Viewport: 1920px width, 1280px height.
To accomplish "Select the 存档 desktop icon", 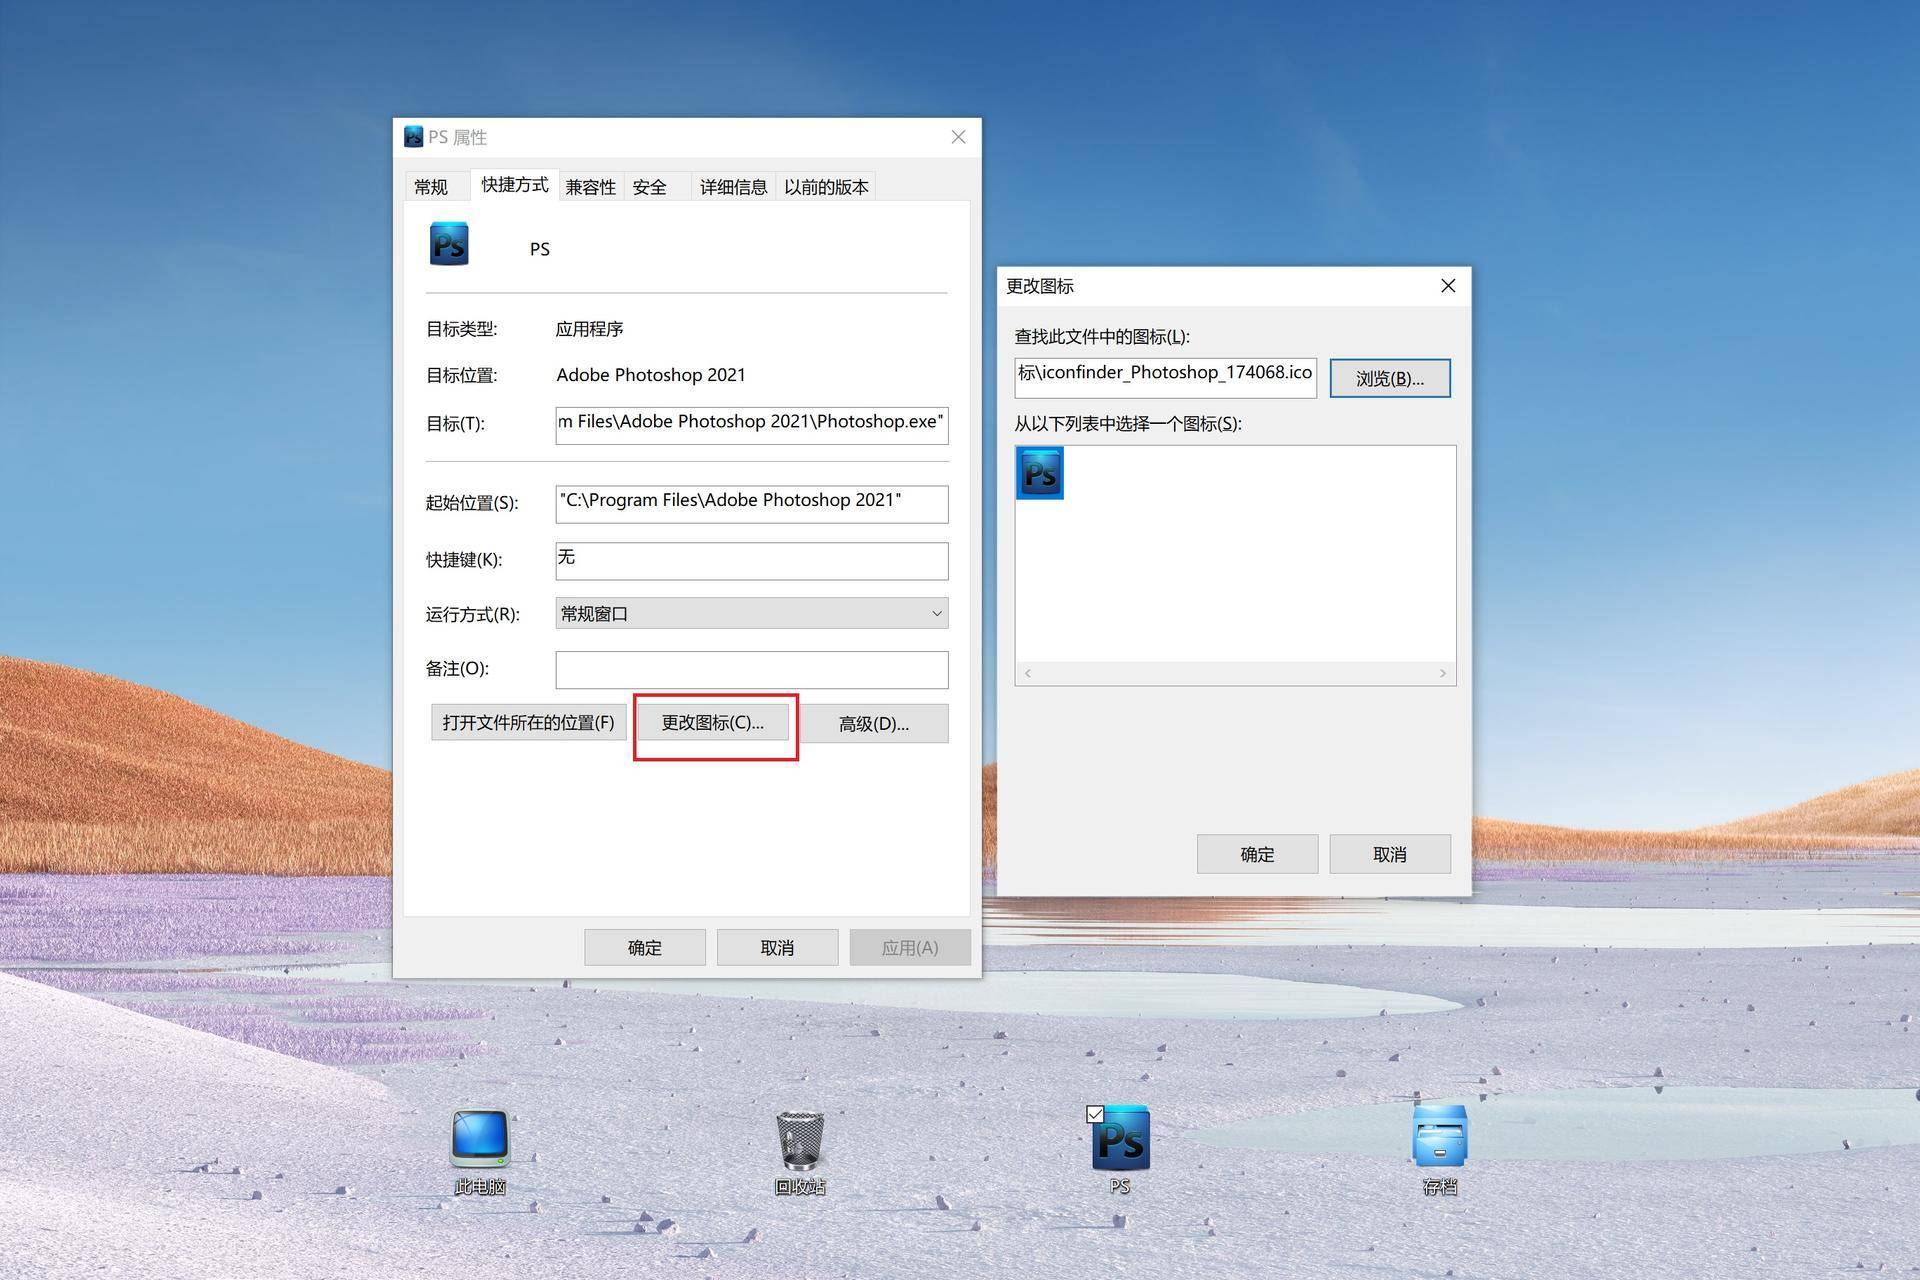I will pos(1440,1150).
